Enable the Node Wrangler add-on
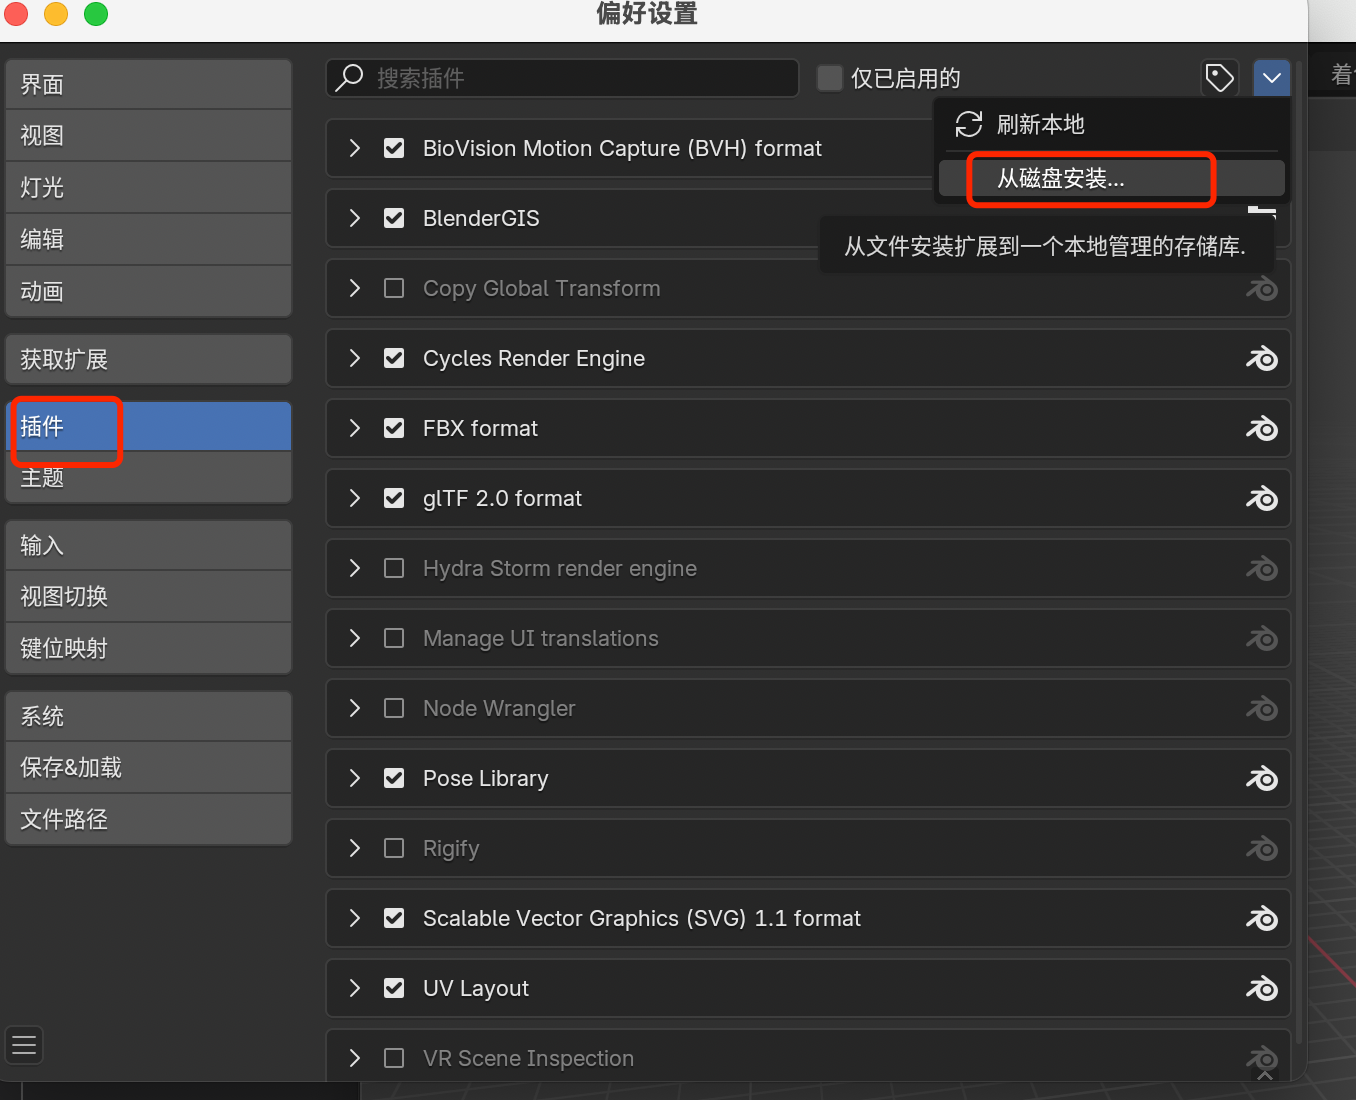 (x=394, y=708)
